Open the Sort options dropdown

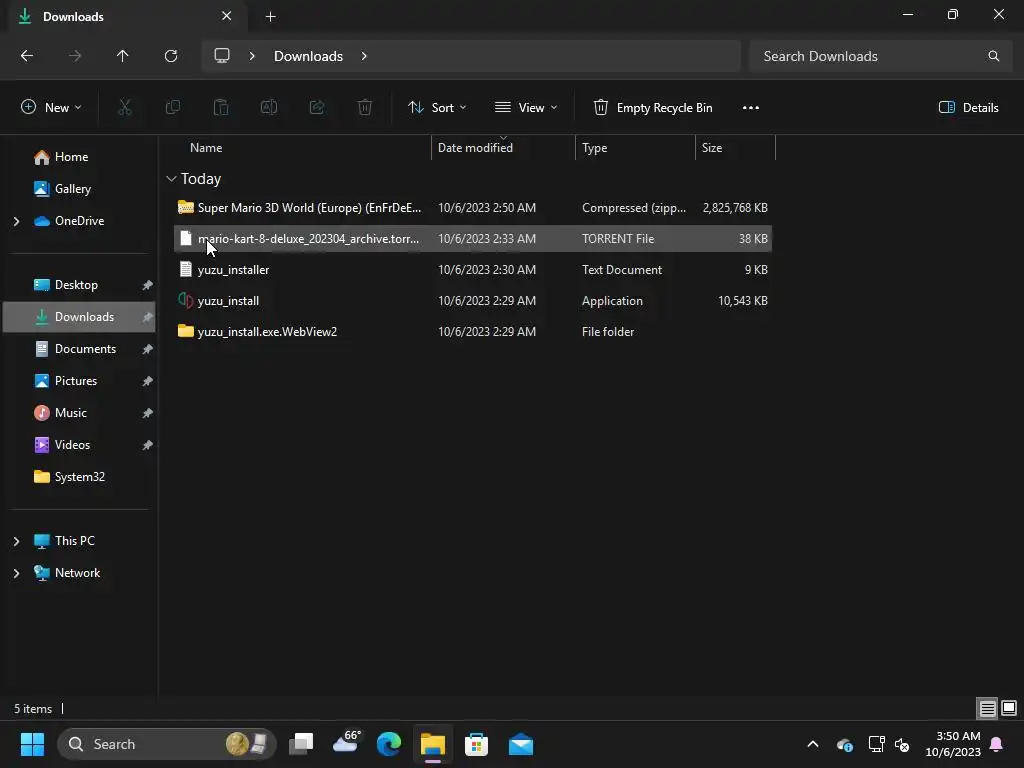click(x=437, y=108)
